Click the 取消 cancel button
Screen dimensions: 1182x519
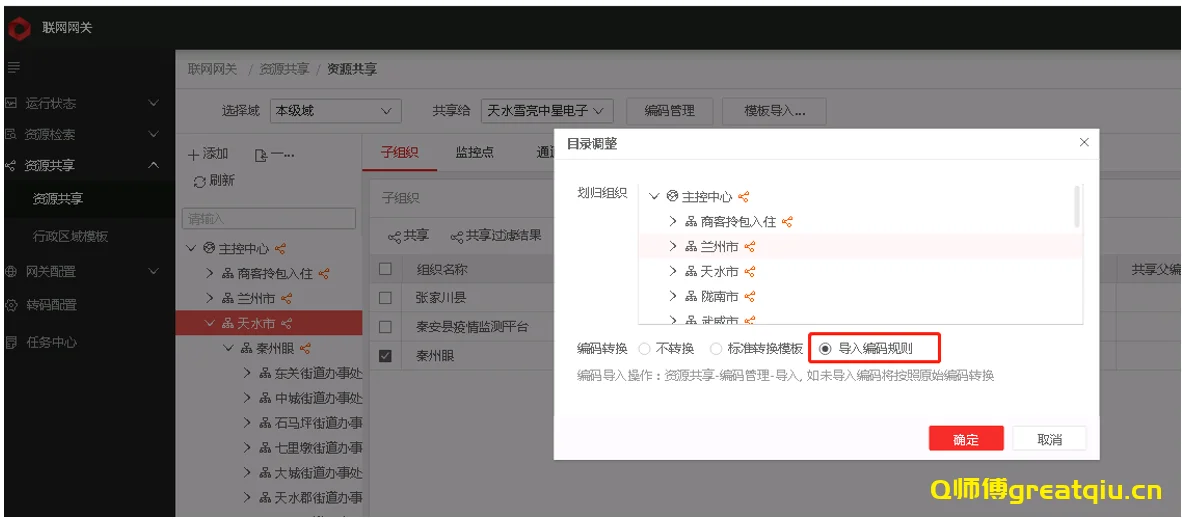(x=1049, y=439)
